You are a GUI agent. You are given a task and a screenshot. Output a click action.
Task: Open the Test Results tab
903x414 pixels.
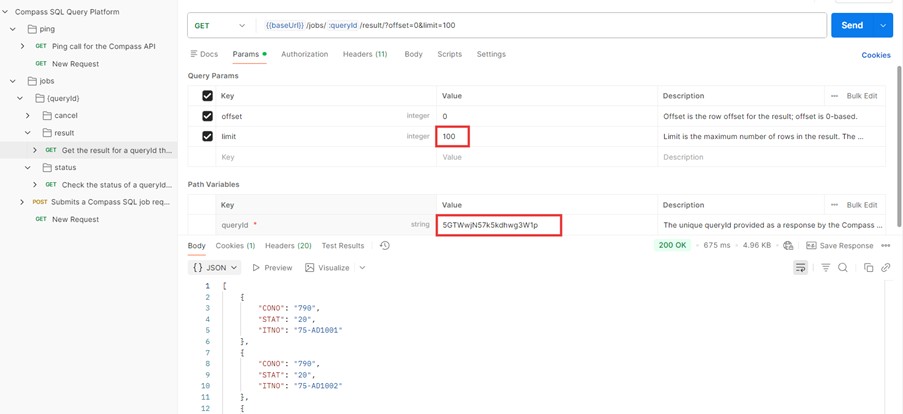(x=342, y=246)
